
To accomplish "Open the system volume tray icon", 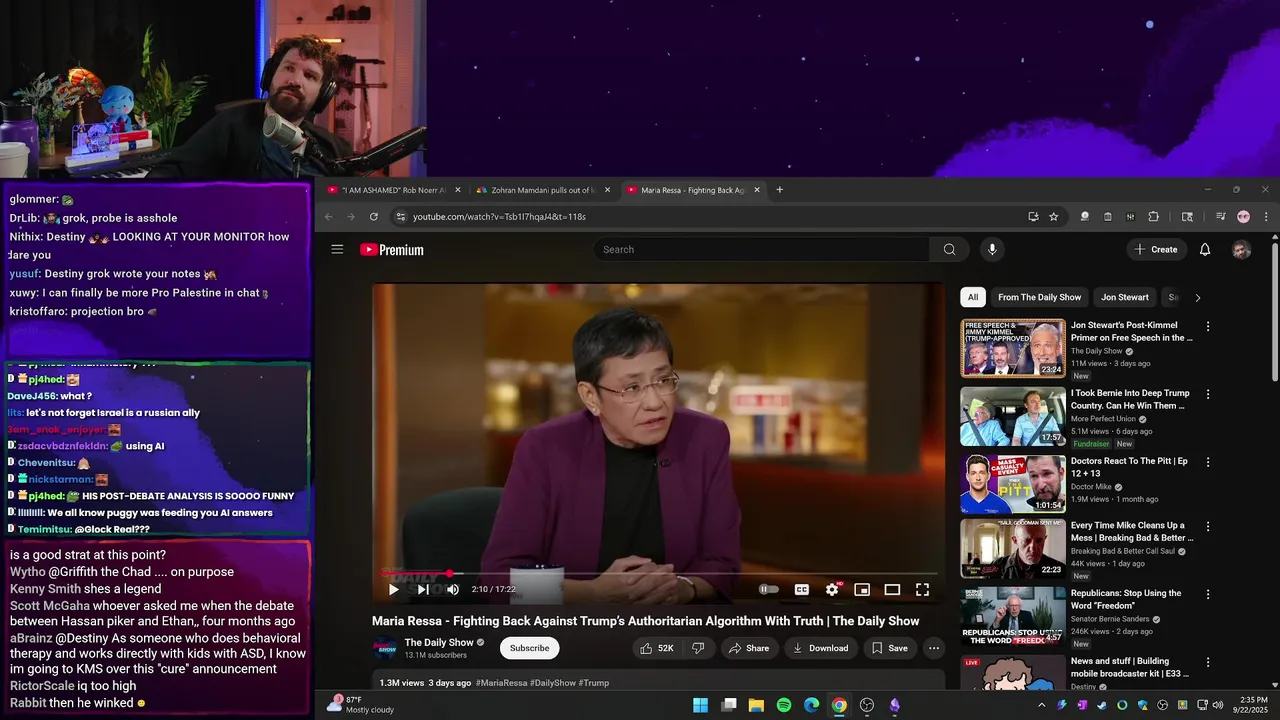I will coord(1217,705).
